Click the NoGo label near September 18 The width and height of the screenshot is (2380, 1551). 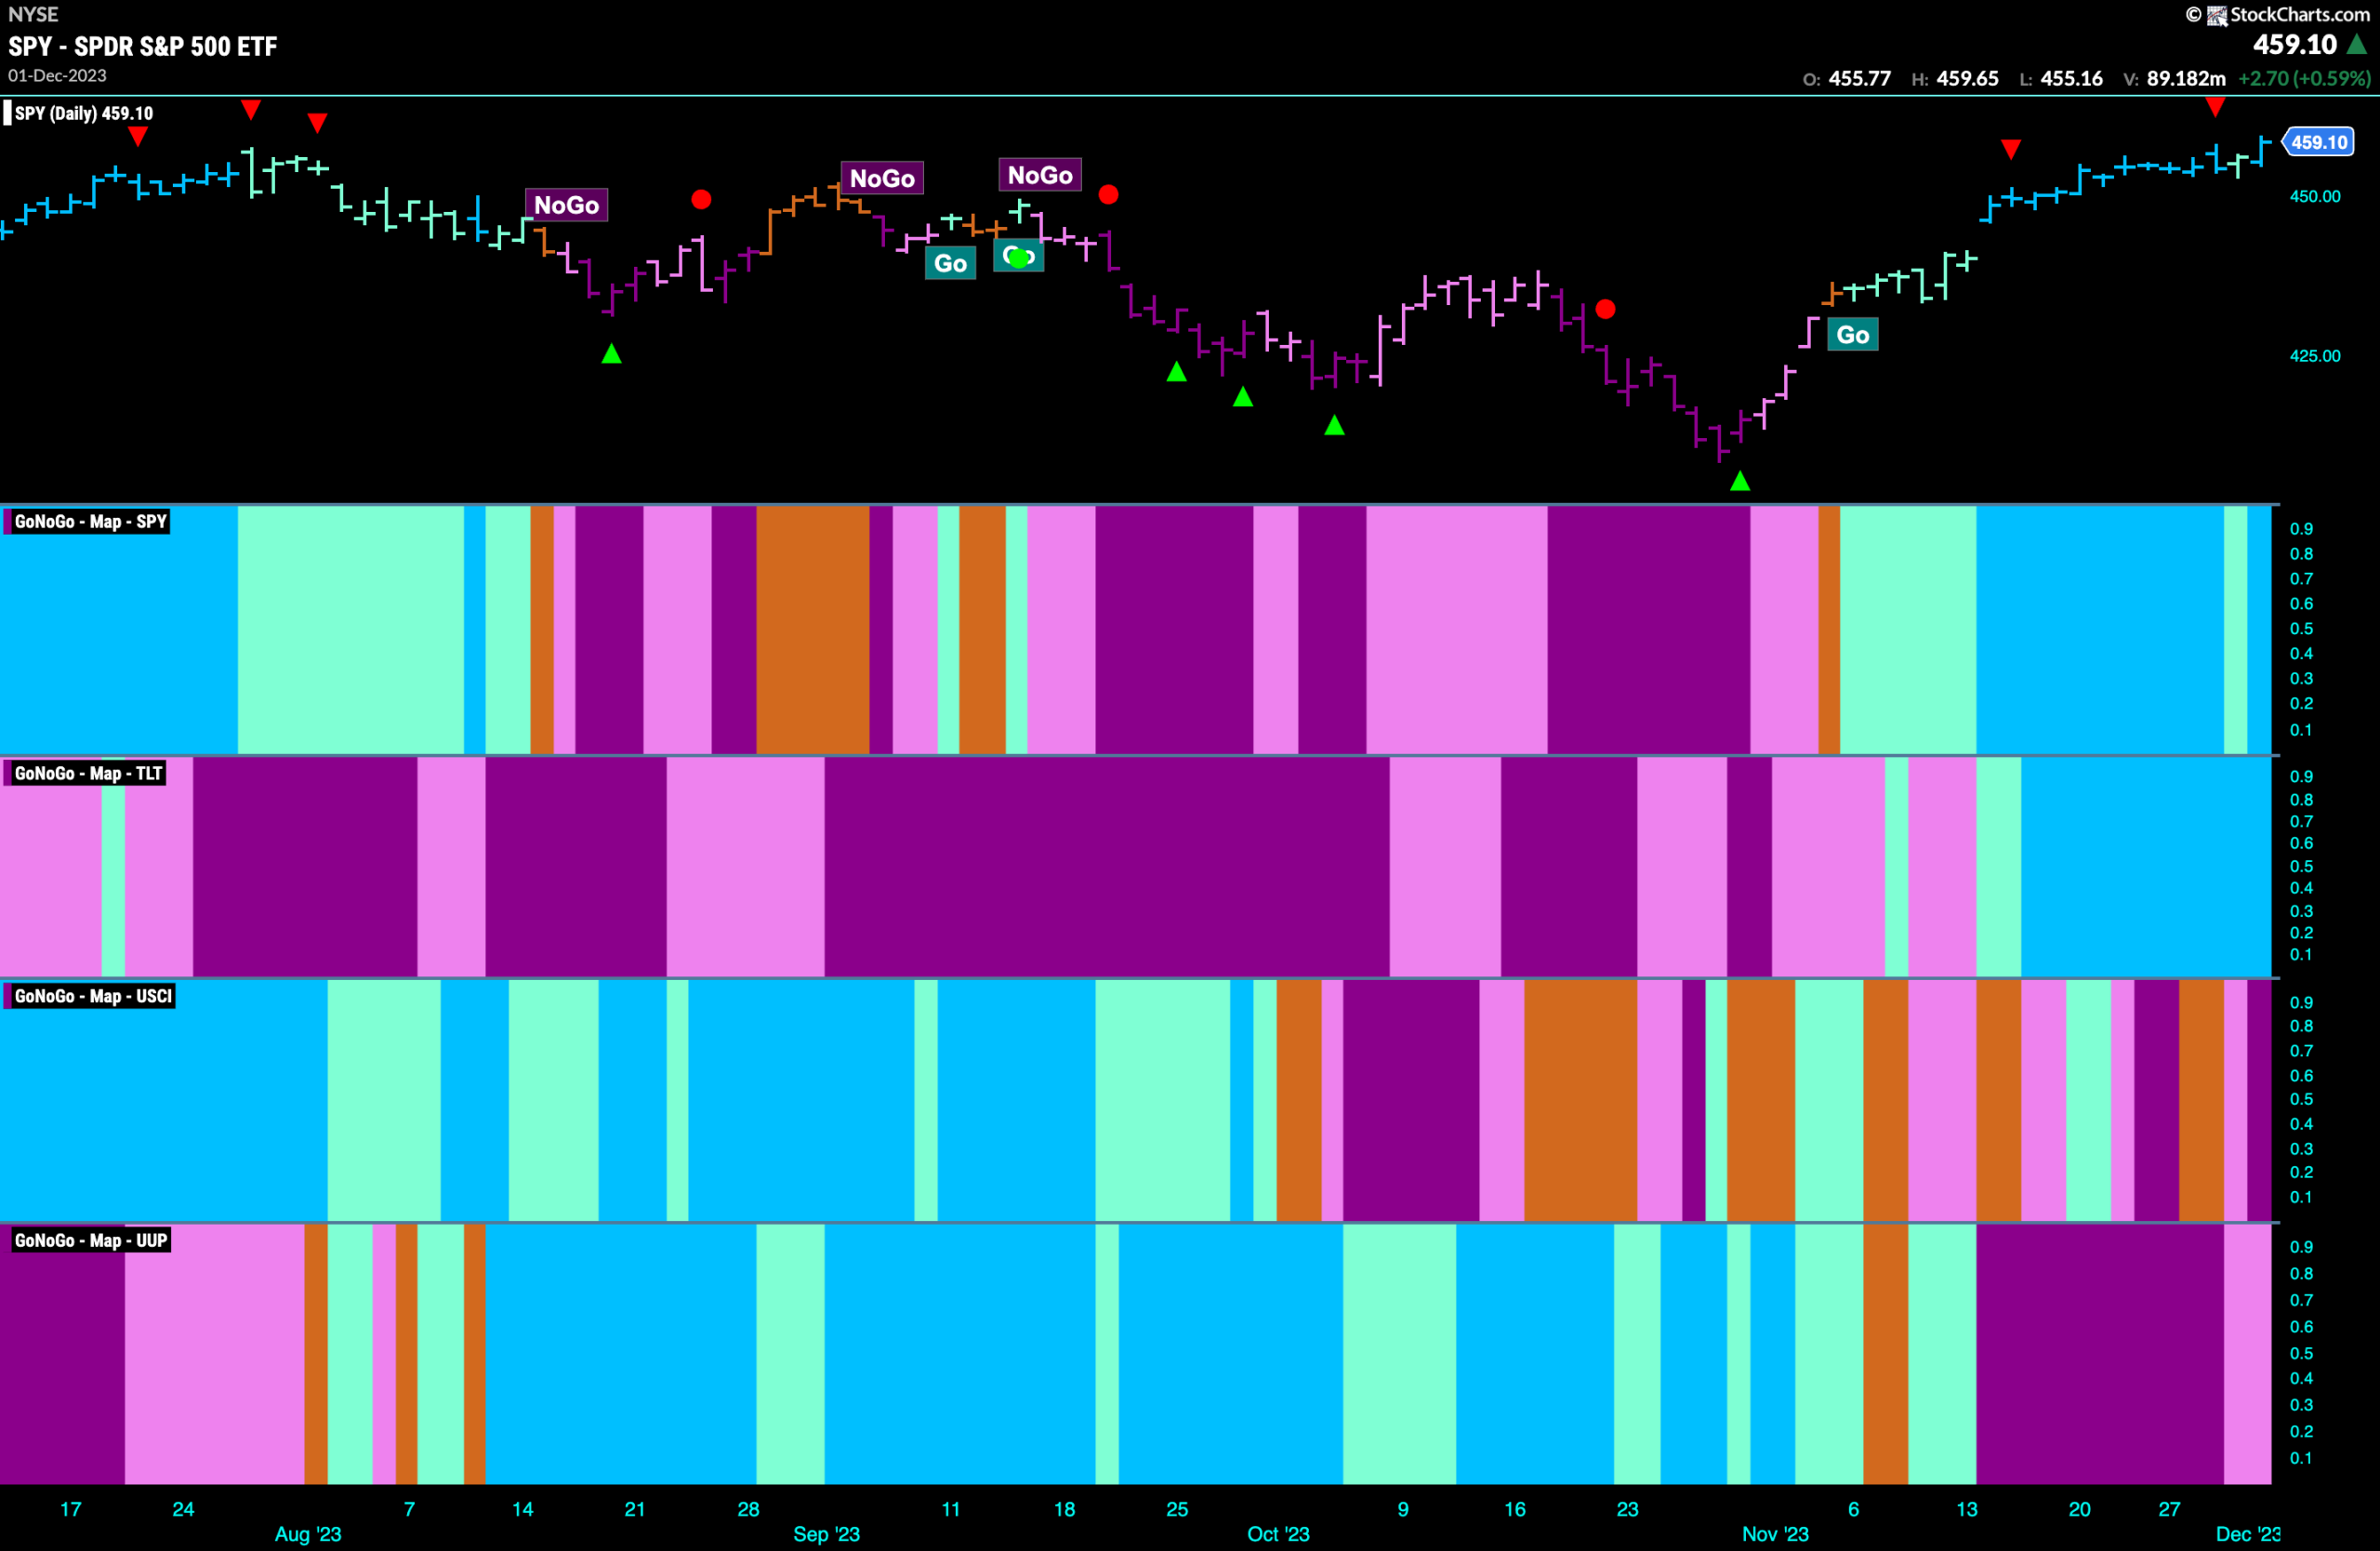click(x=1040, y=175)
